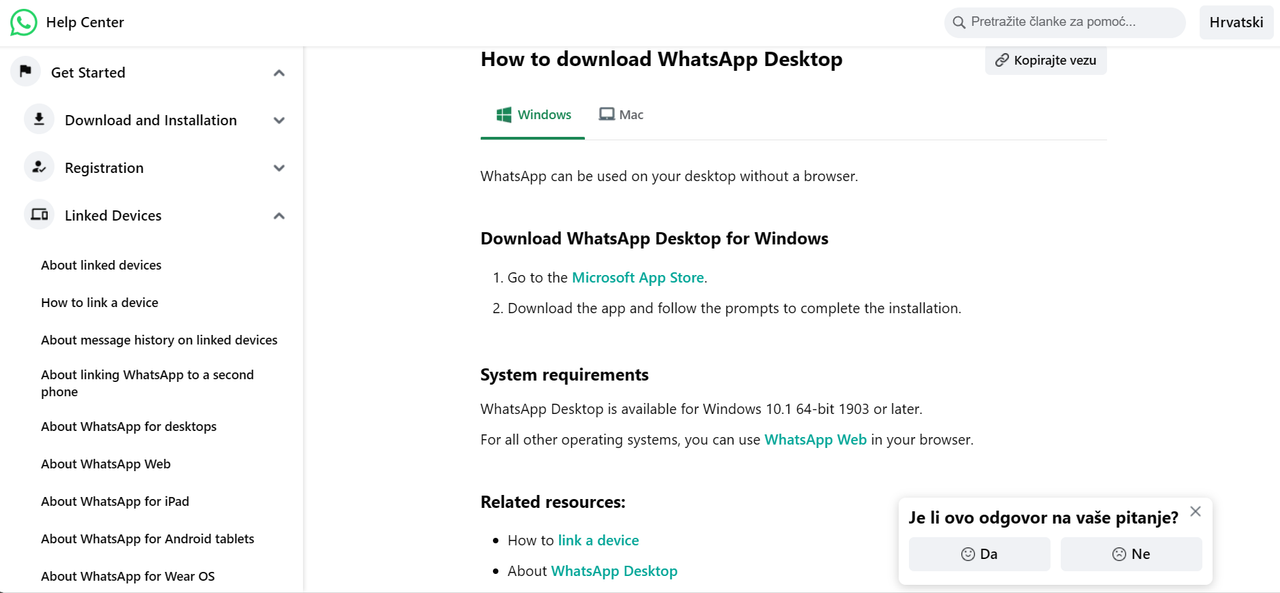The width and height of the screenshot is (1280, 593).
Task: Switch to the Windows tab
Action: coord(533,115)
